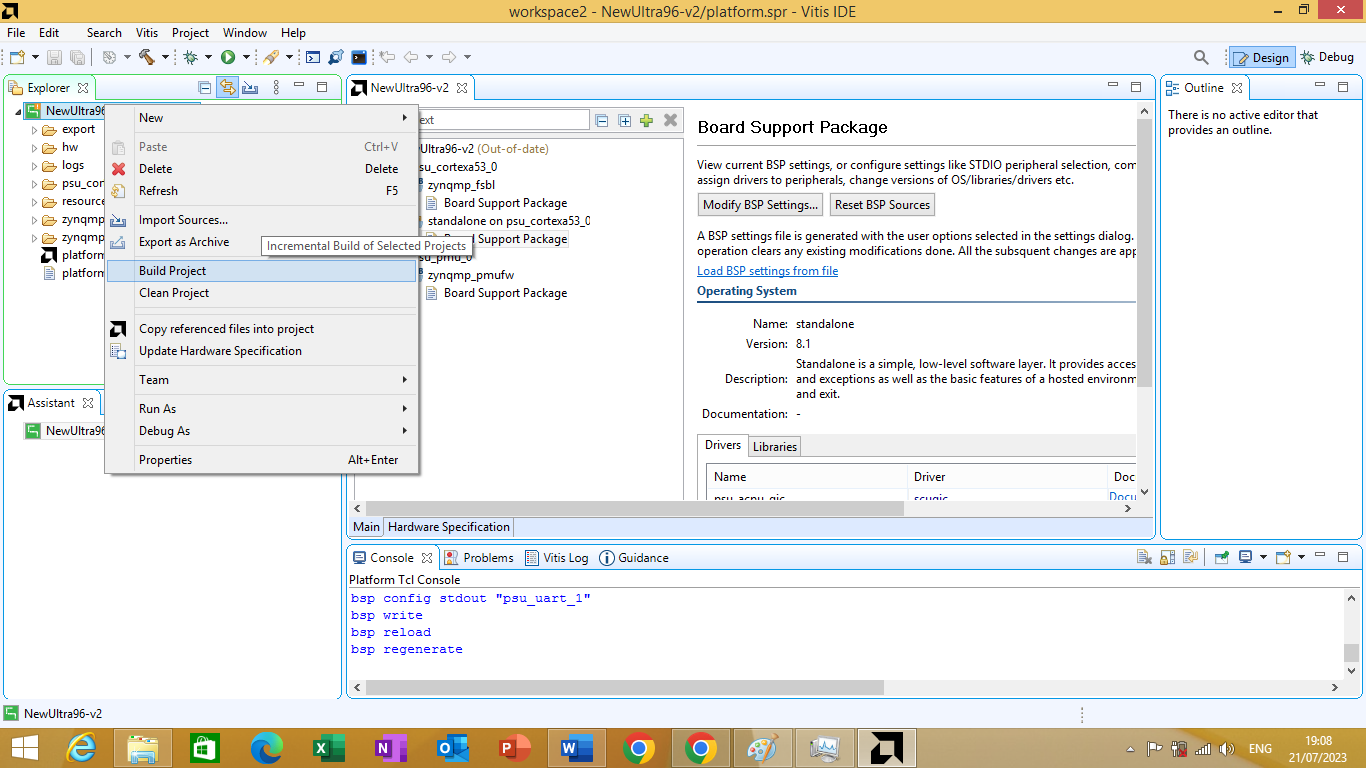Viewport: 1366px width, 768px height.
Task: Click the Xilinx tools flashlight icon
Action: point(271,57)
